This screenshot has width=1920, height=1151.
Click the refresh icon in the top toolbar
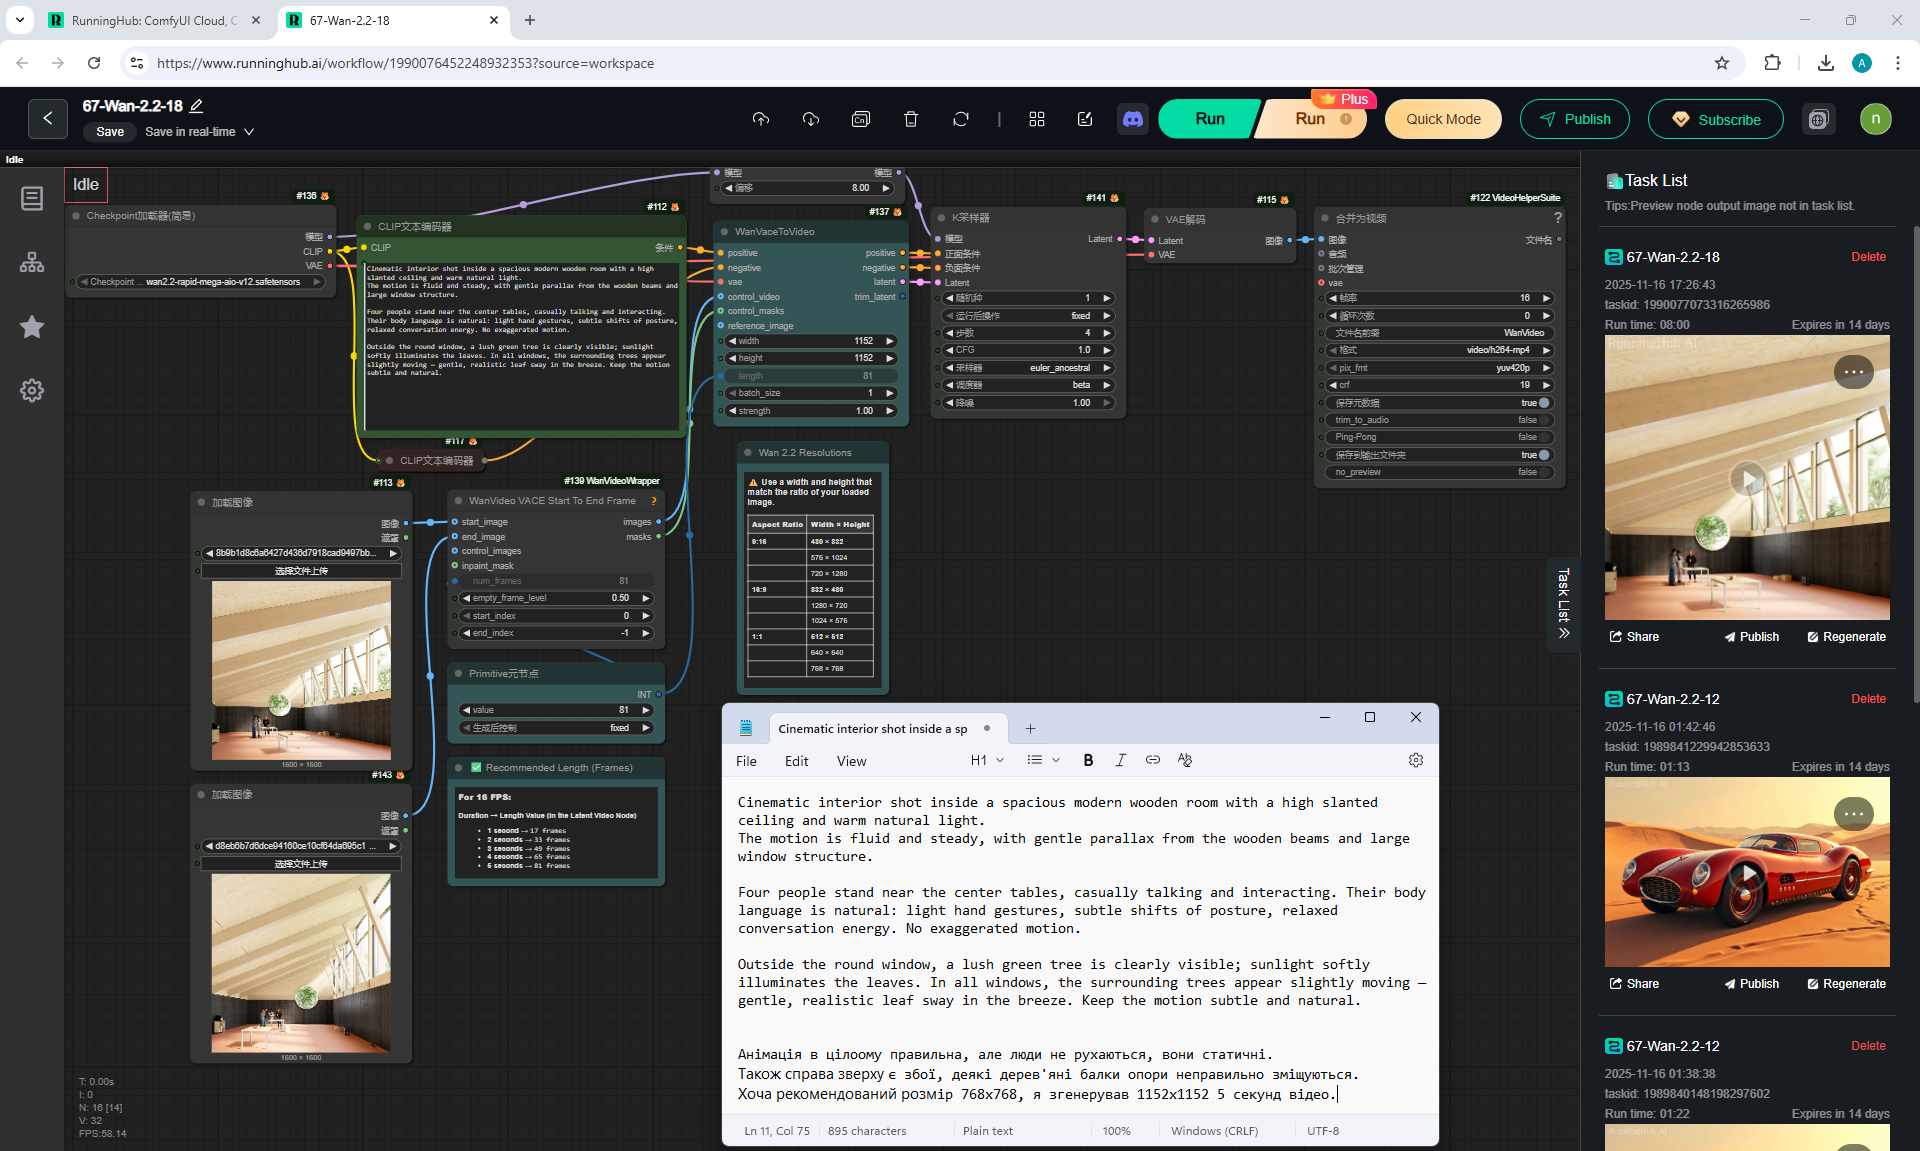tap(960, 119)
